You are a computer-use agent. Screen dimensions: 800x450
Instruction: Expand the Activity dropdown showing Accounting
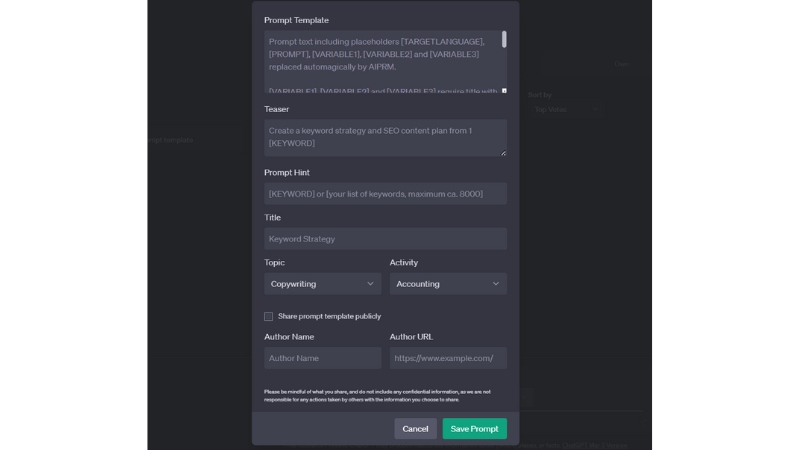447,284
